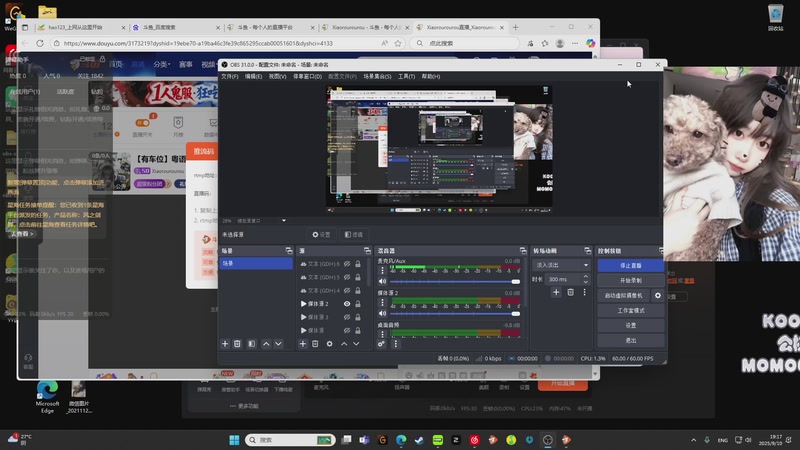Click 启动虚拟摄像机 button

coord(623,295)
